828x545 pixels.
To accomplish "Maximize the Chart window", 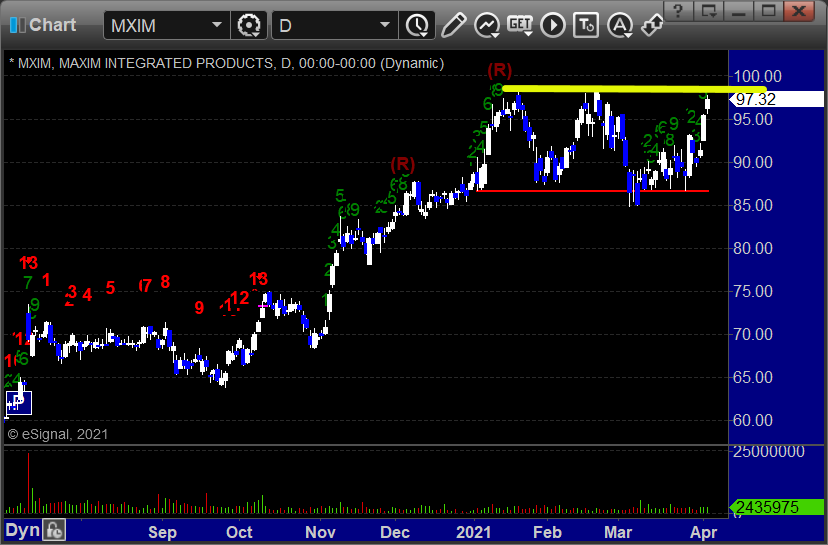I will point(768,11).
